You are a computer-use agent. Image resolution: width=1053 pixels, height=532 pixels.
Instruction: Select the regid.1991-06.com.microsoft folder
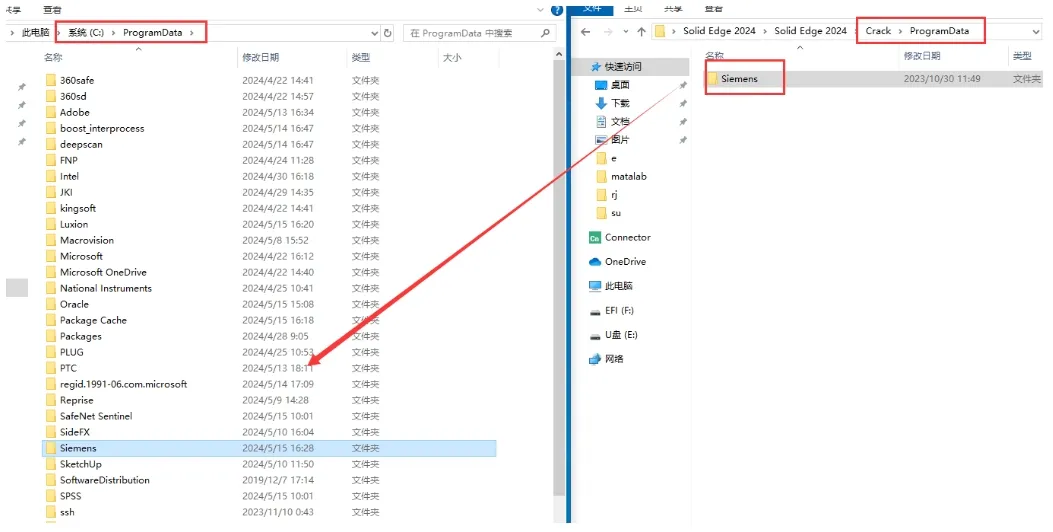point(124,384)
